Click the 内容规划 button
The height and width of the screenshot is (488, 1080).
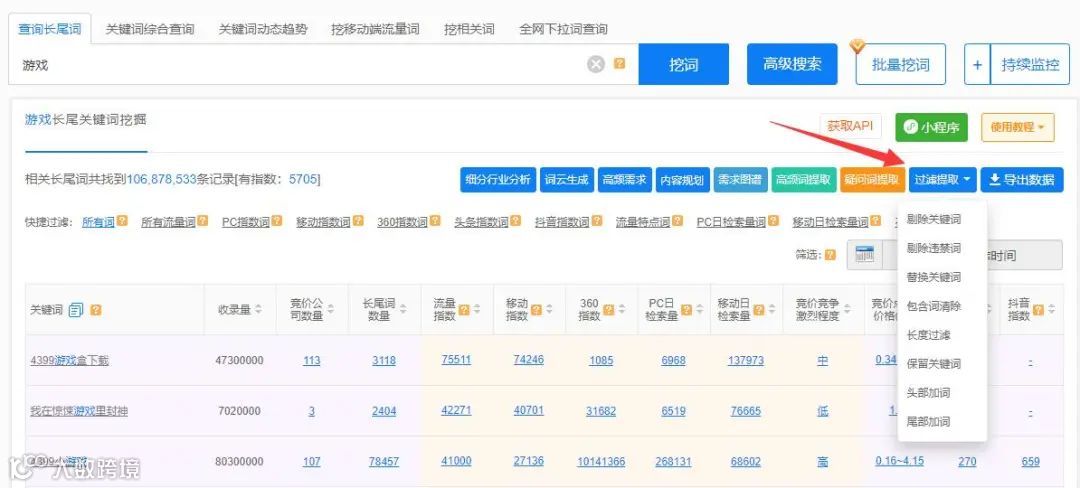(x=682, y=180)
